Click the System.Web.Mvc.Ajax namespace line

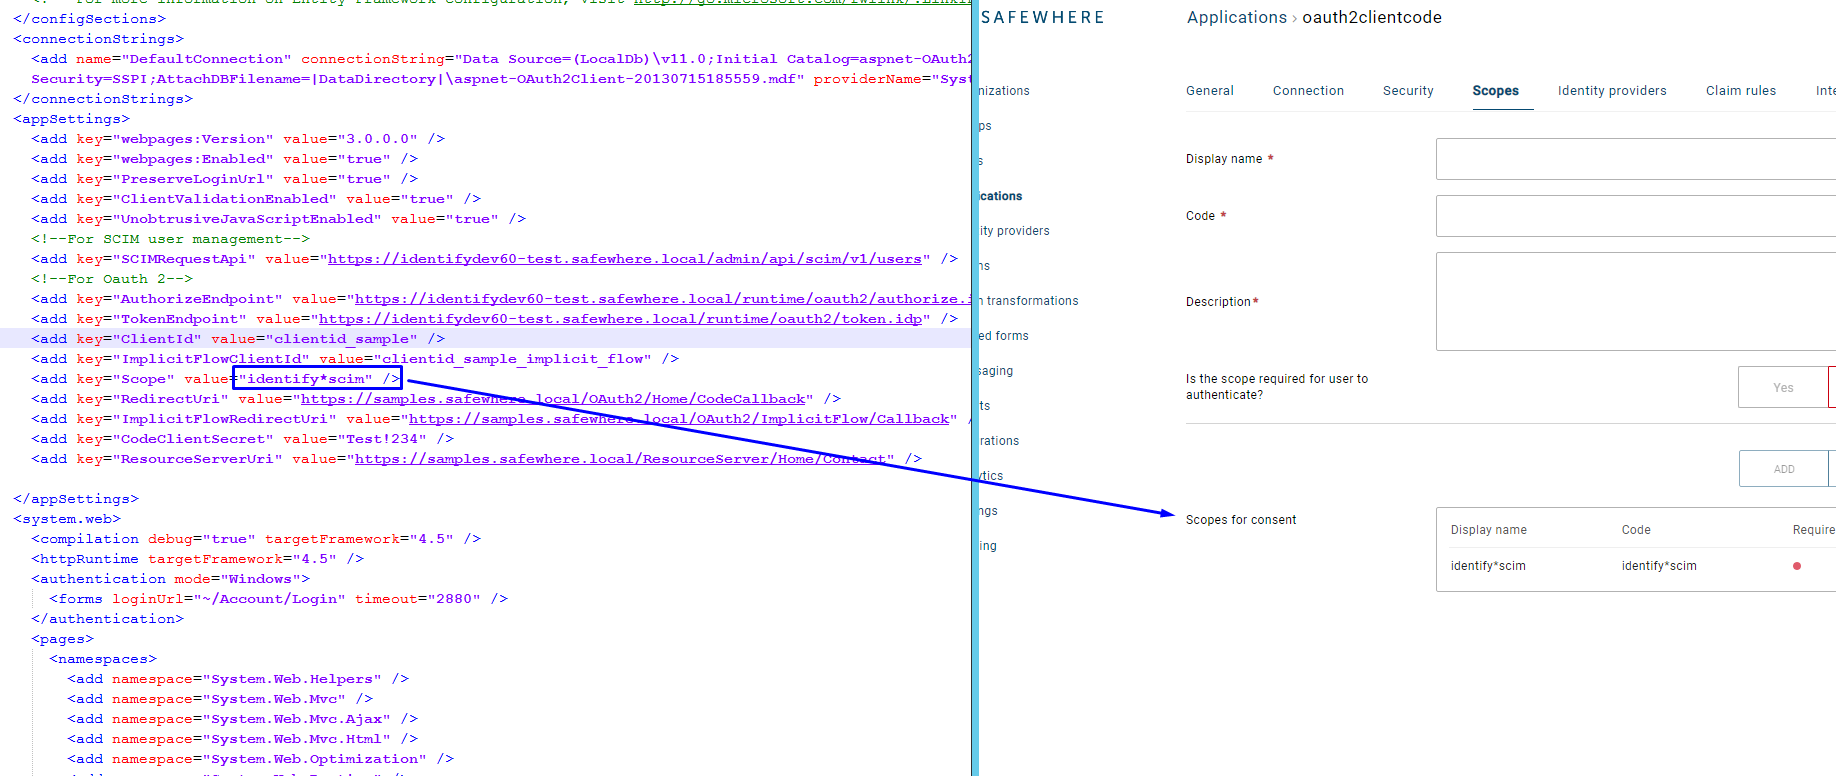pos(242,719)
